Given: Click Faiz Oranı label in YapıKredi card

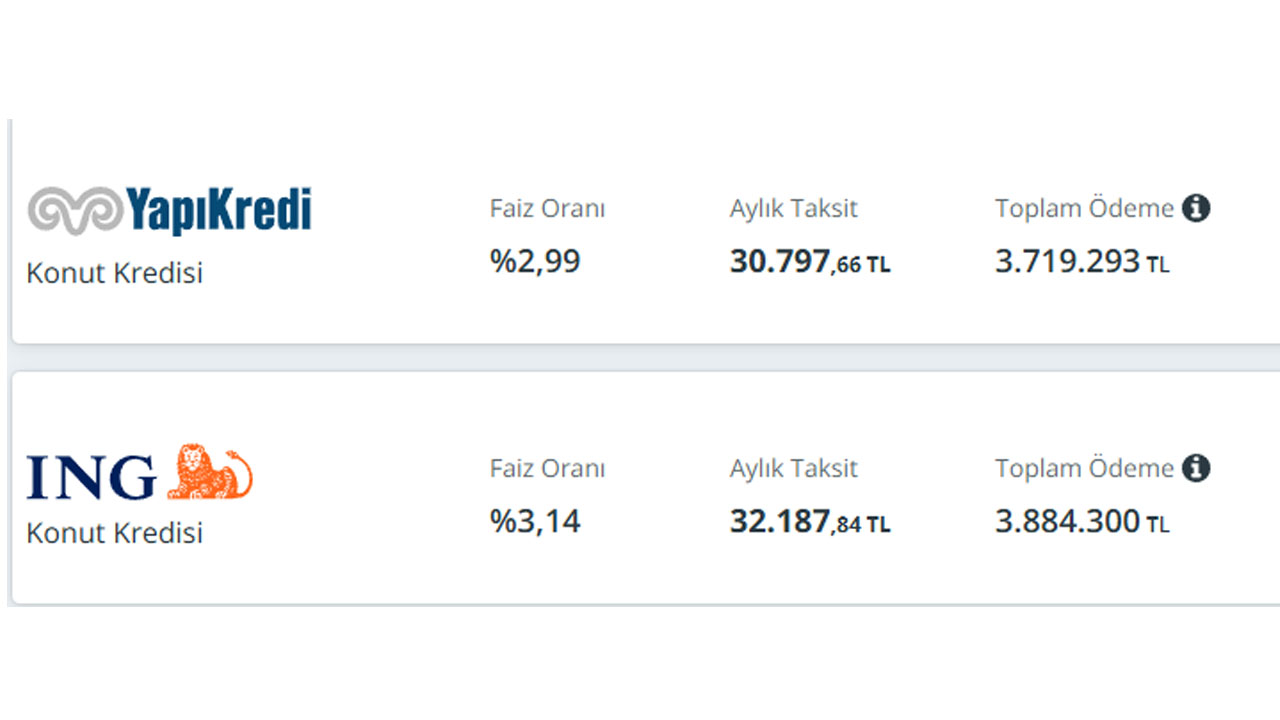Looking at the screenshot, I should (x=547, y=209).
